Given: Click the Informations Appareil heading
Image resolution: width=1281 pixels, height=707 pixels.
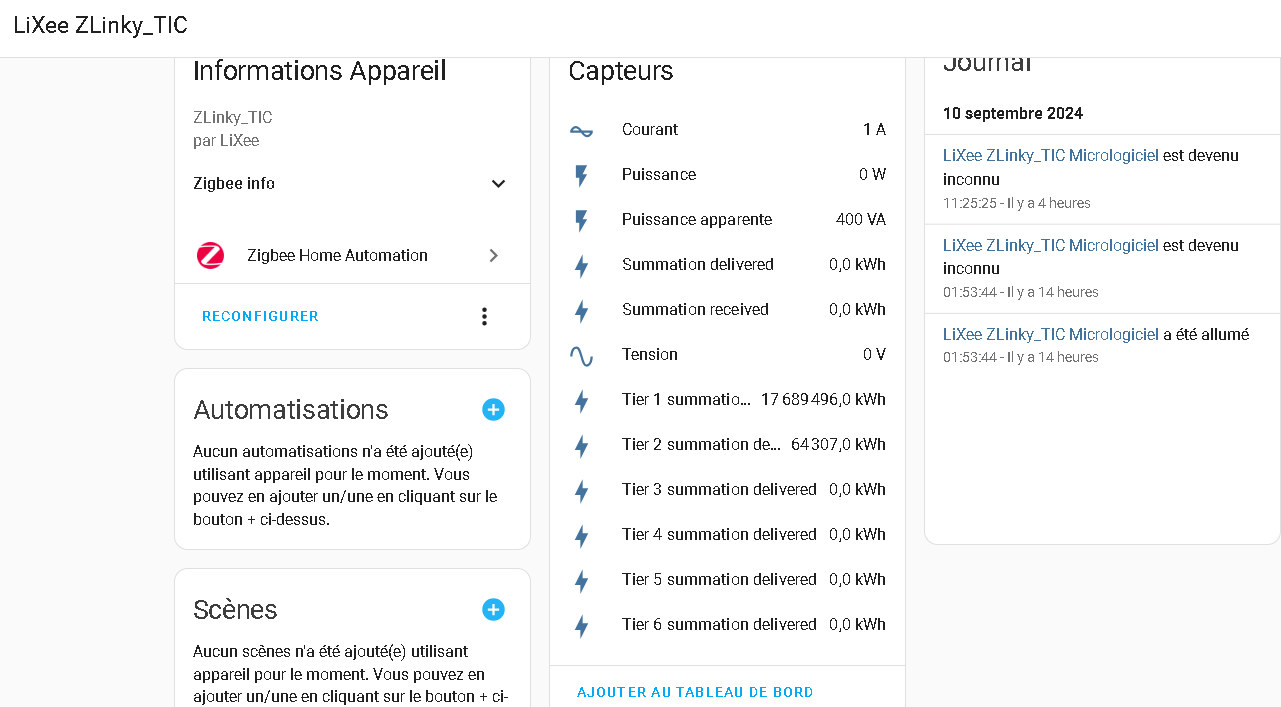Looking at the screenshot, I should 320,71.
